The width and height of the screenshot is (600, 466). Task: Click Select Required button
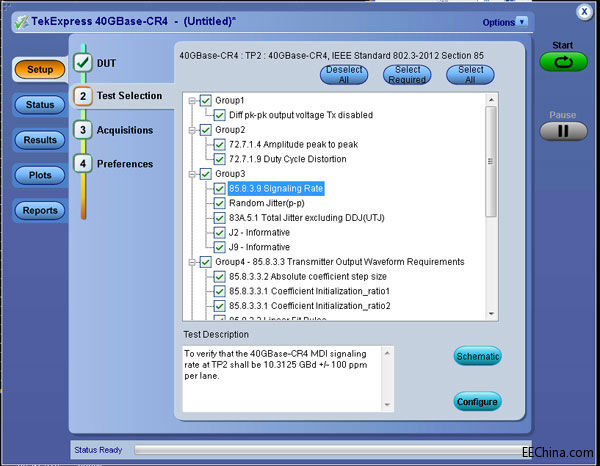pos(407,75)
